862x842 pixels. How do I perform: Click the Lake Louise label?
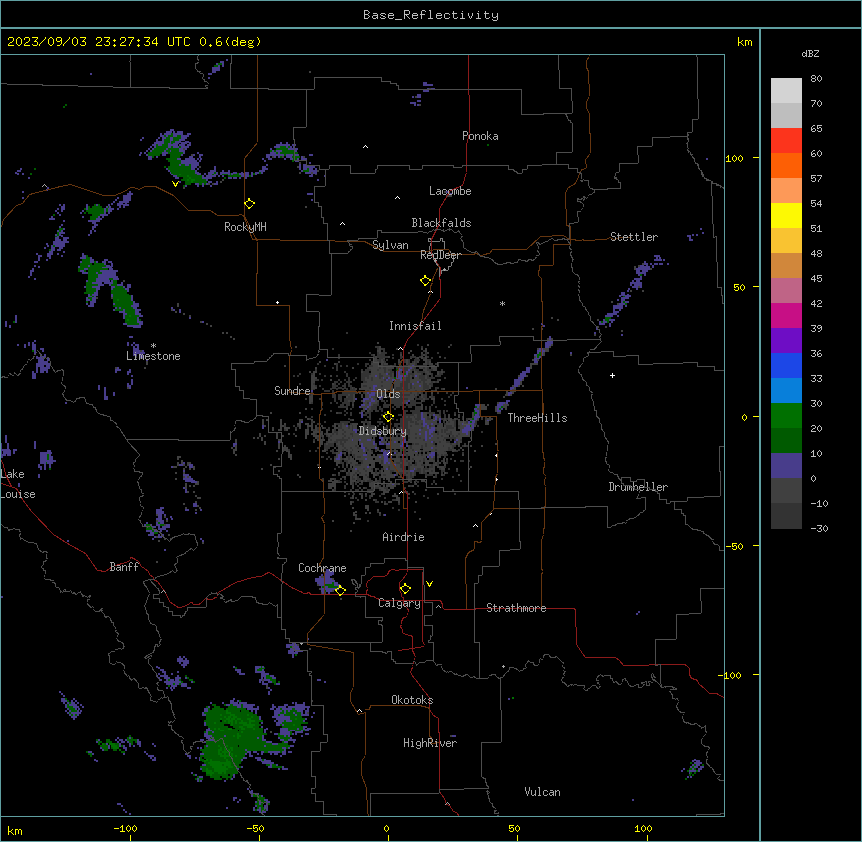coord(18,484)
